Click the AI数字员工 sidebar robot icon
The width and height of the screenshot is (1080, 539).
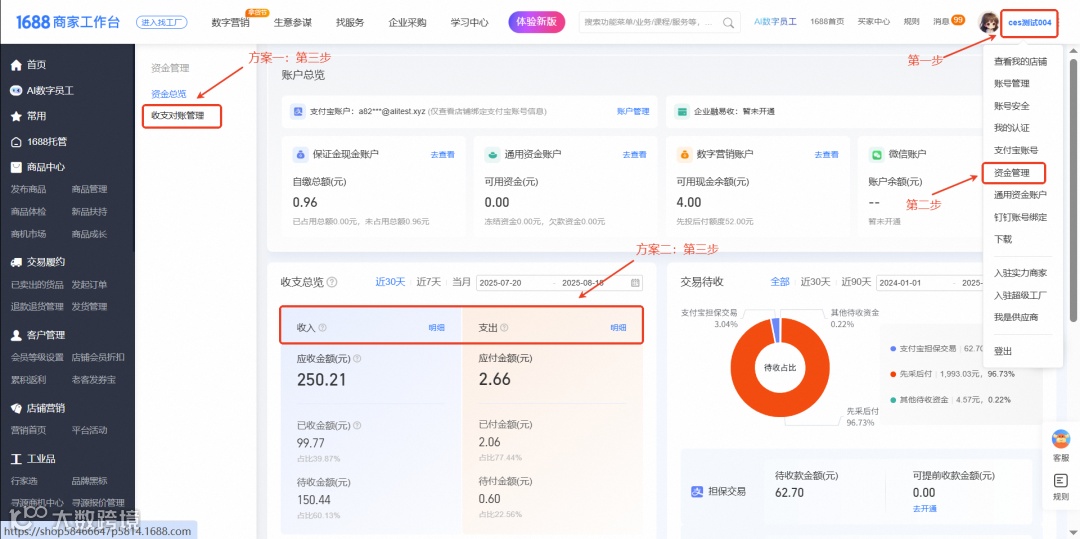pos(17,90)
